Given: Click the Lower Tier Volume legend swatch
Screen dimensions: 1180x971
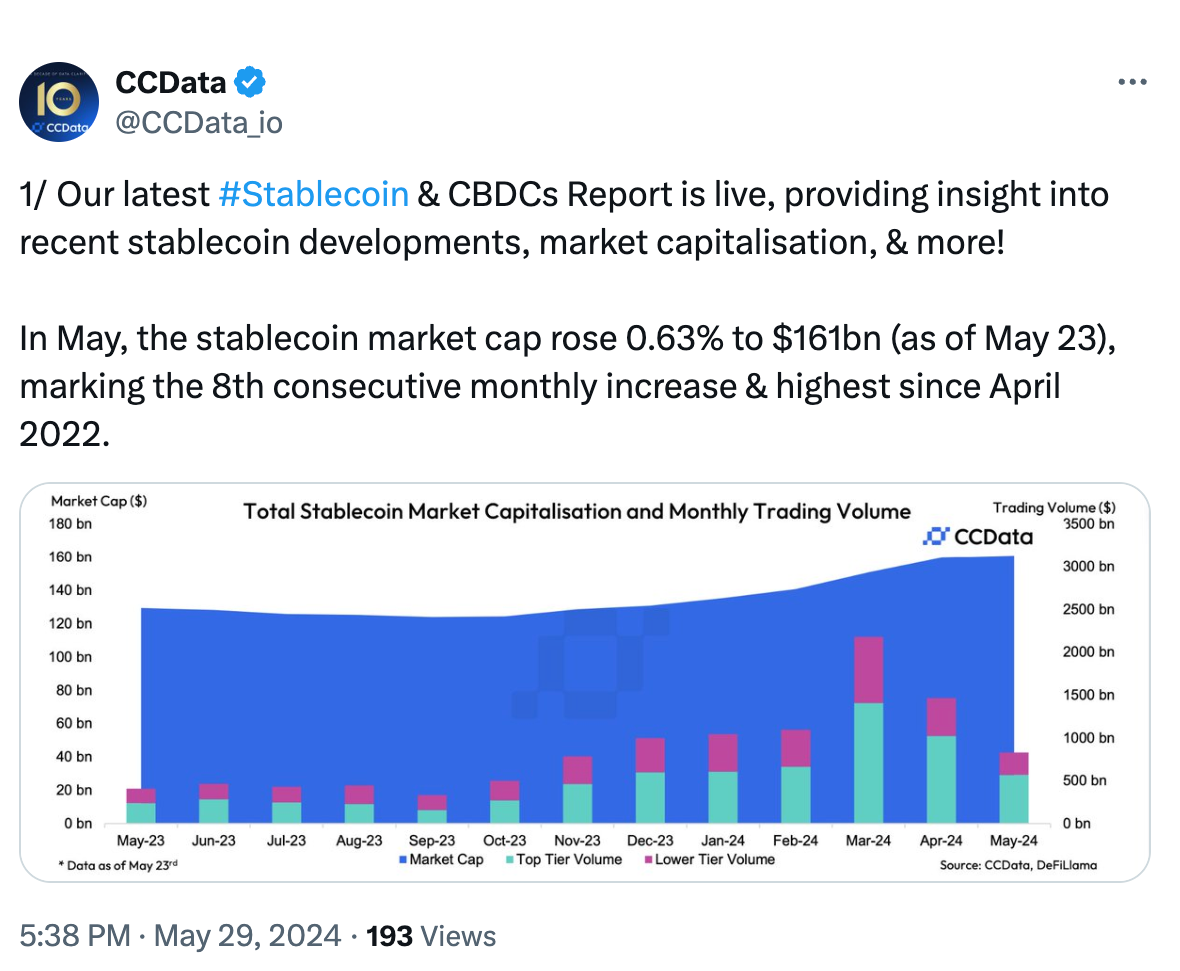Looking at the screenshot, I should pyautogui.click(x=647, y=860).
